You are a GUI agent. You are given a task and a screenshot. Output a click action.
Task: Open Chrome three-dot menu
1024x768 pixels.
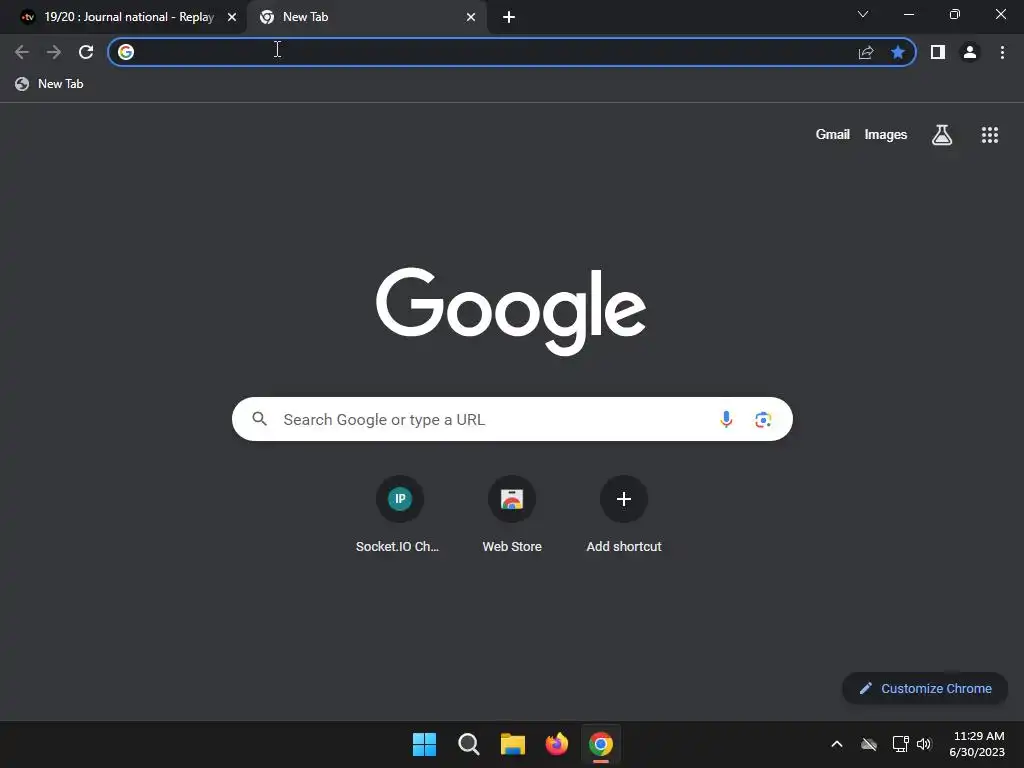coord(1002,52)
